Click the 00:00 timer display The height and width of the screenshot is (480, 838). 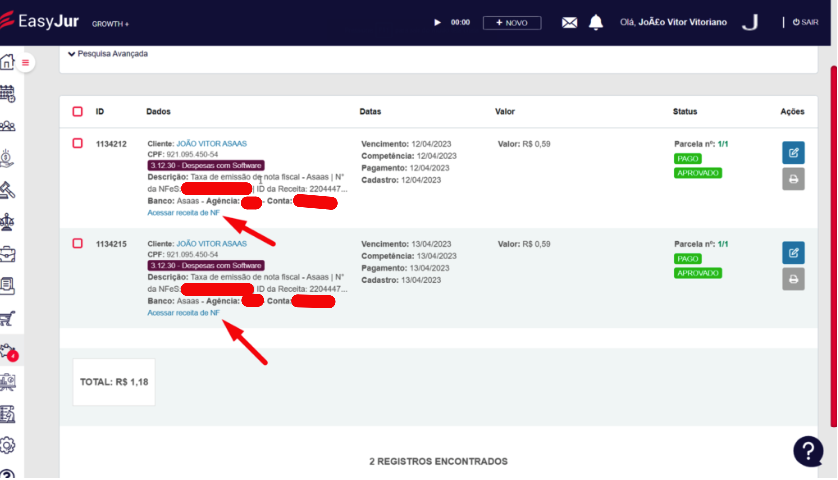coord(460,22)
